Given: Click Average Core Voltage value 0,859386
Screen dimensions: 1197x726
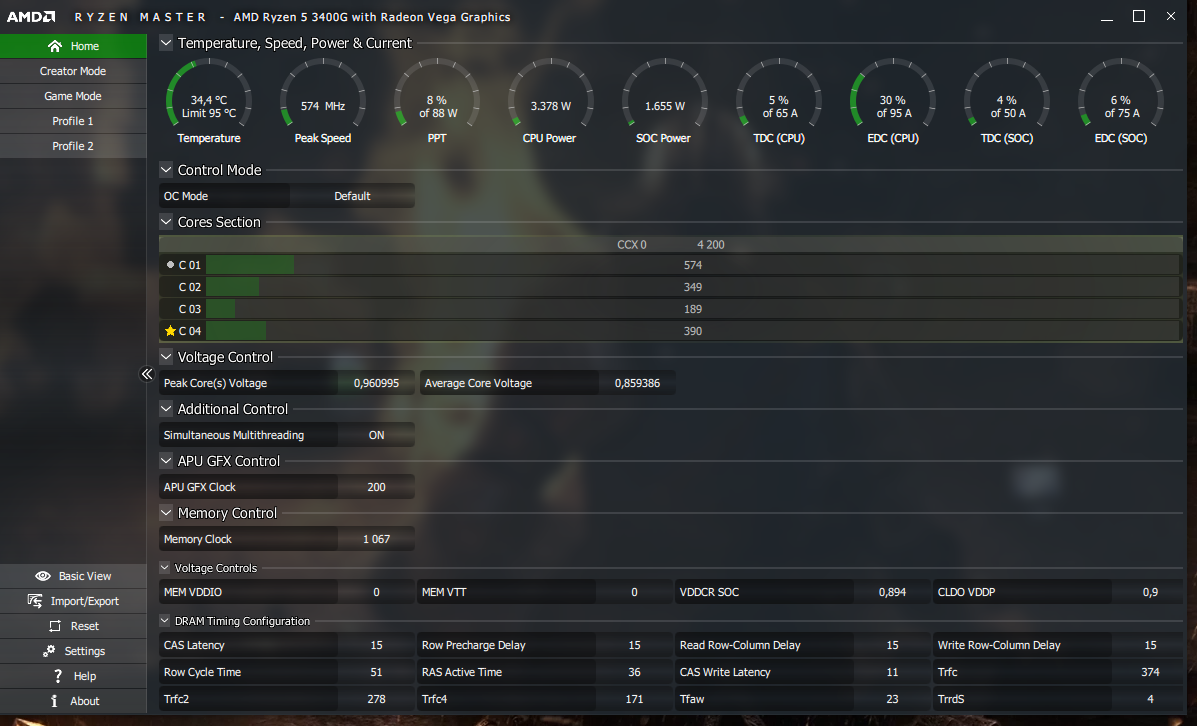Looking at the screenshot, I should (637, 383).
